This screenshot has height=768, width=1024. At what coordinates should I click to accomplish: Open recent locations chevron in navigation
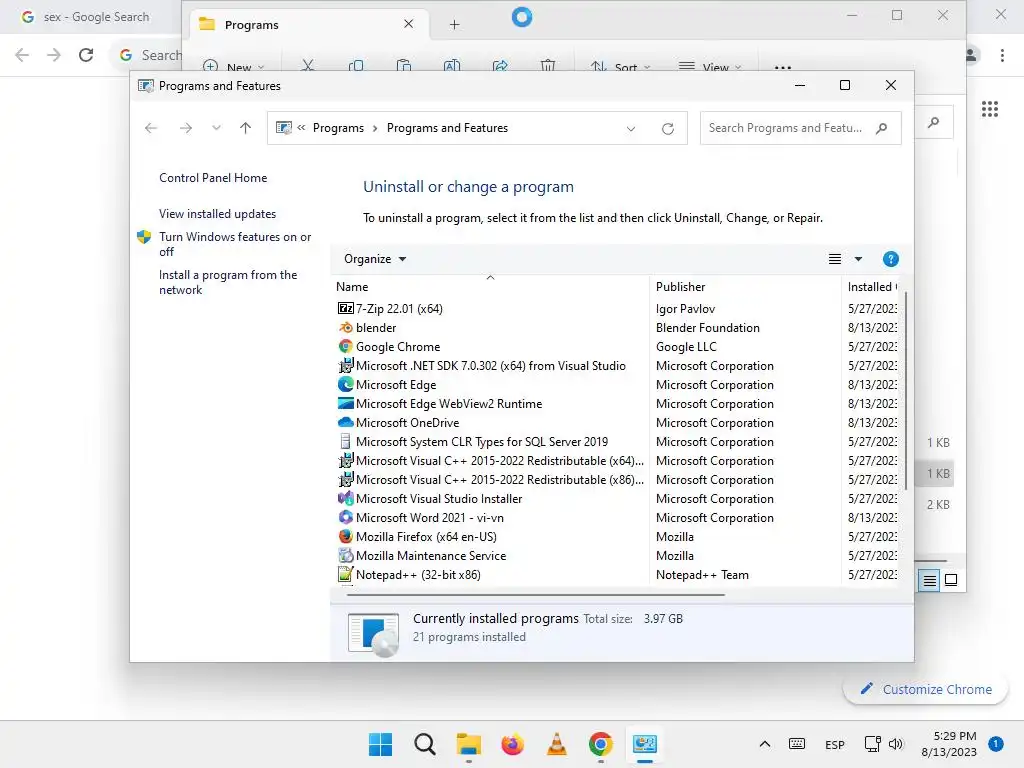pyautogui.click(x=216, y=128)
